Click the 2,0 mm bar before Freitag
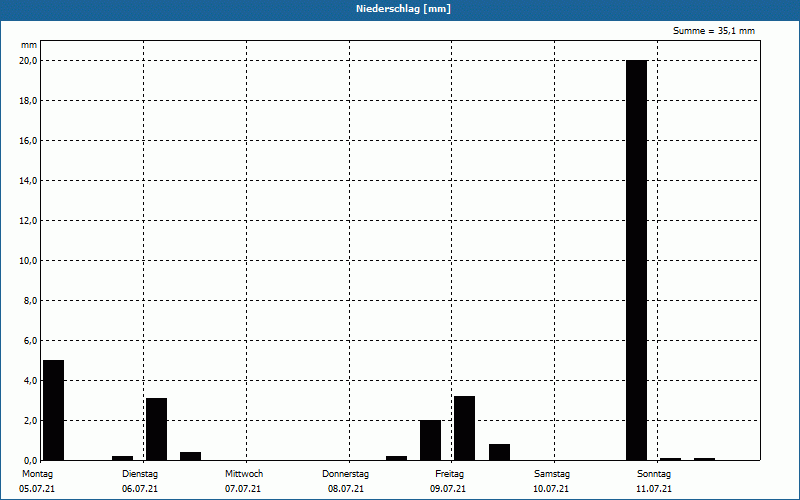This screenshot has width=800, height=500. (430, 440)
